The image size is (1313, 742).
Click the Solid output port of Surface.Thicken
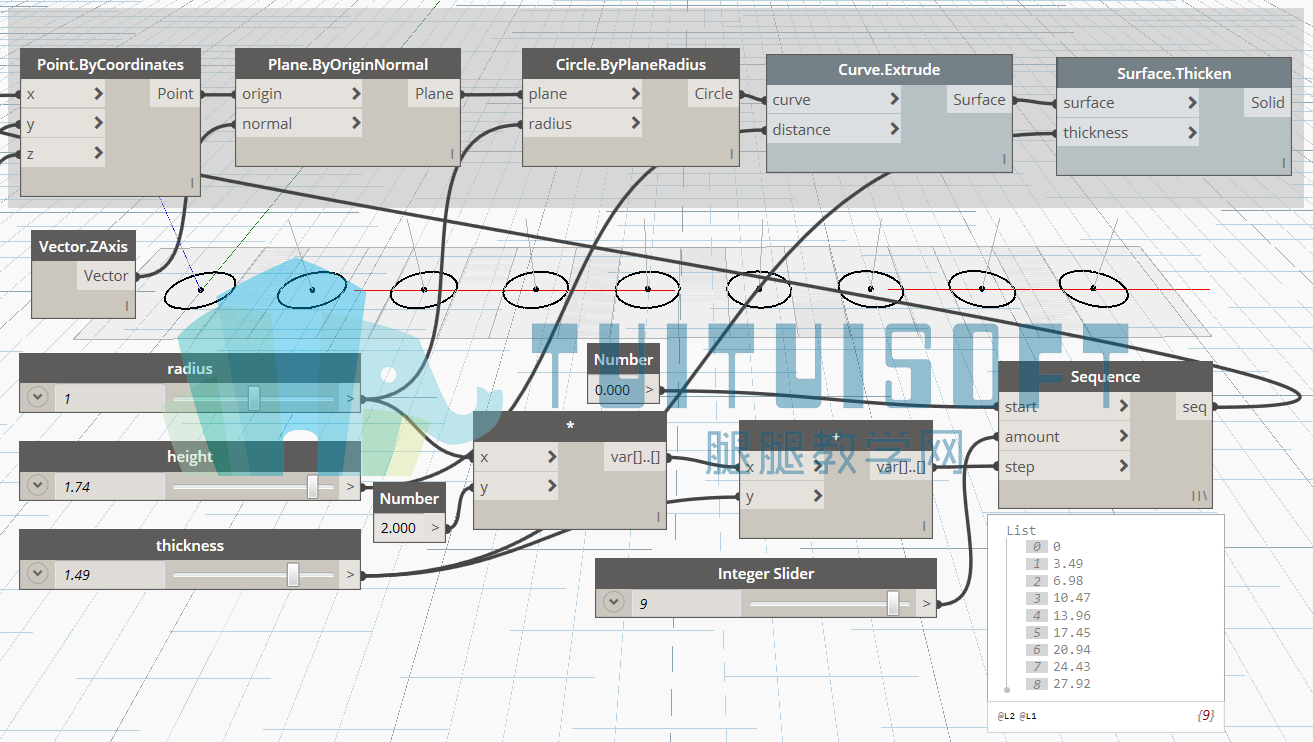coord(1267,103)
